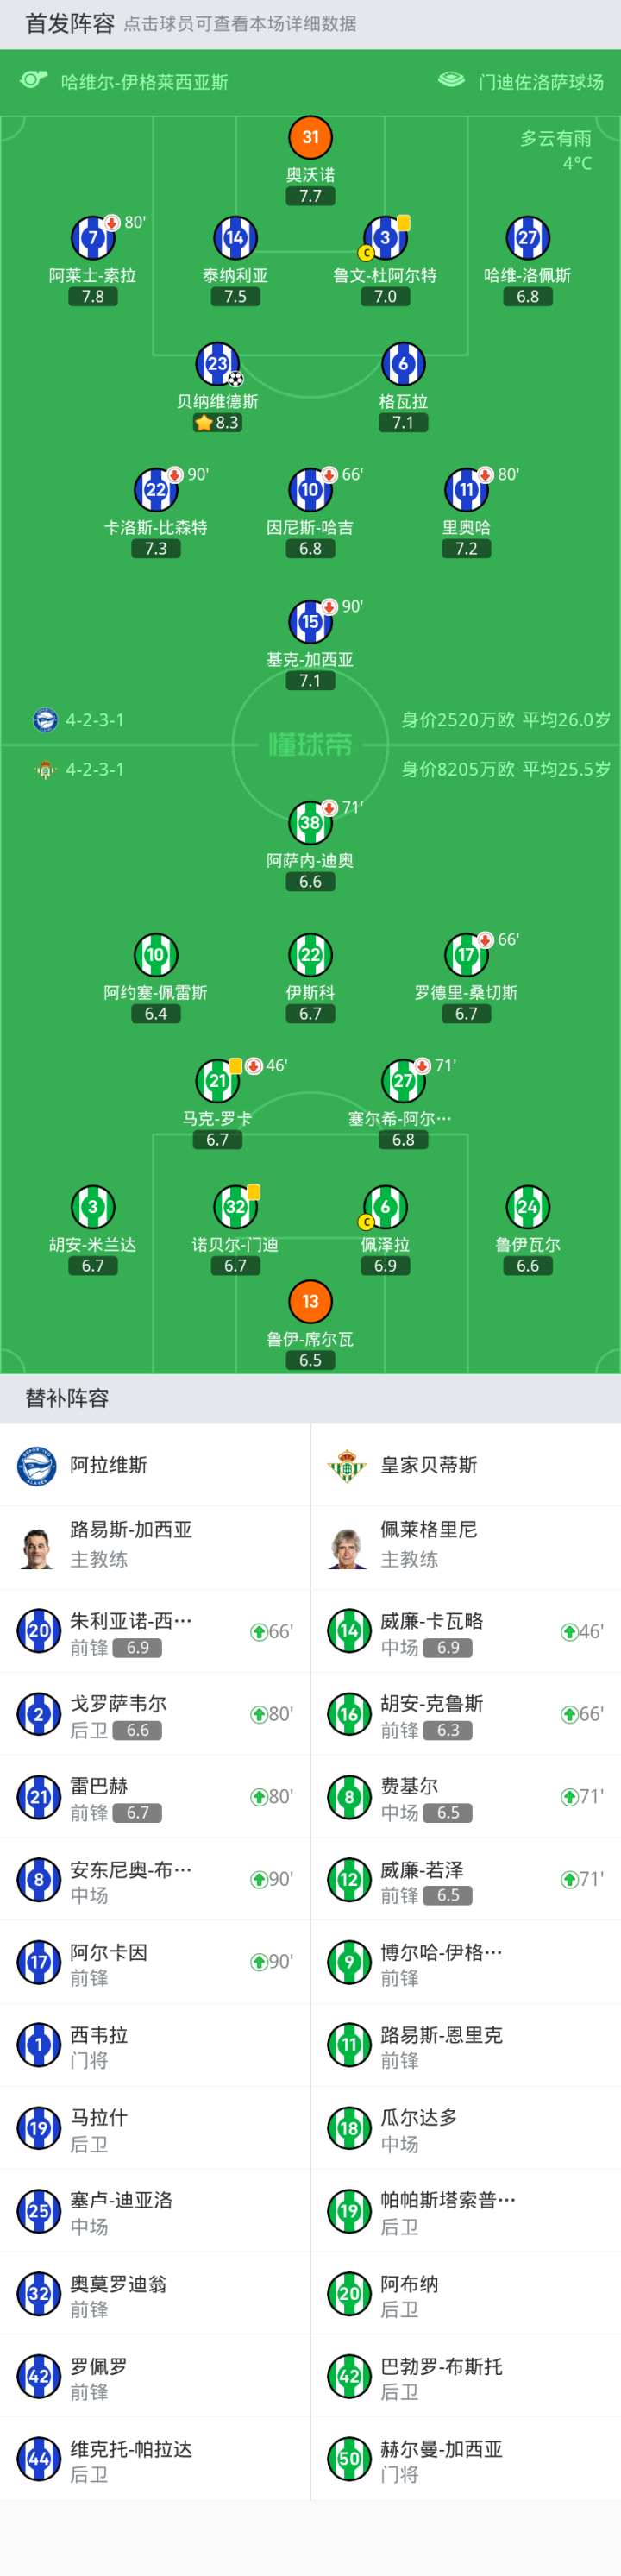
Task: Open coach 路易斯-加西亚's photo
Action: tap(38, 1547)
